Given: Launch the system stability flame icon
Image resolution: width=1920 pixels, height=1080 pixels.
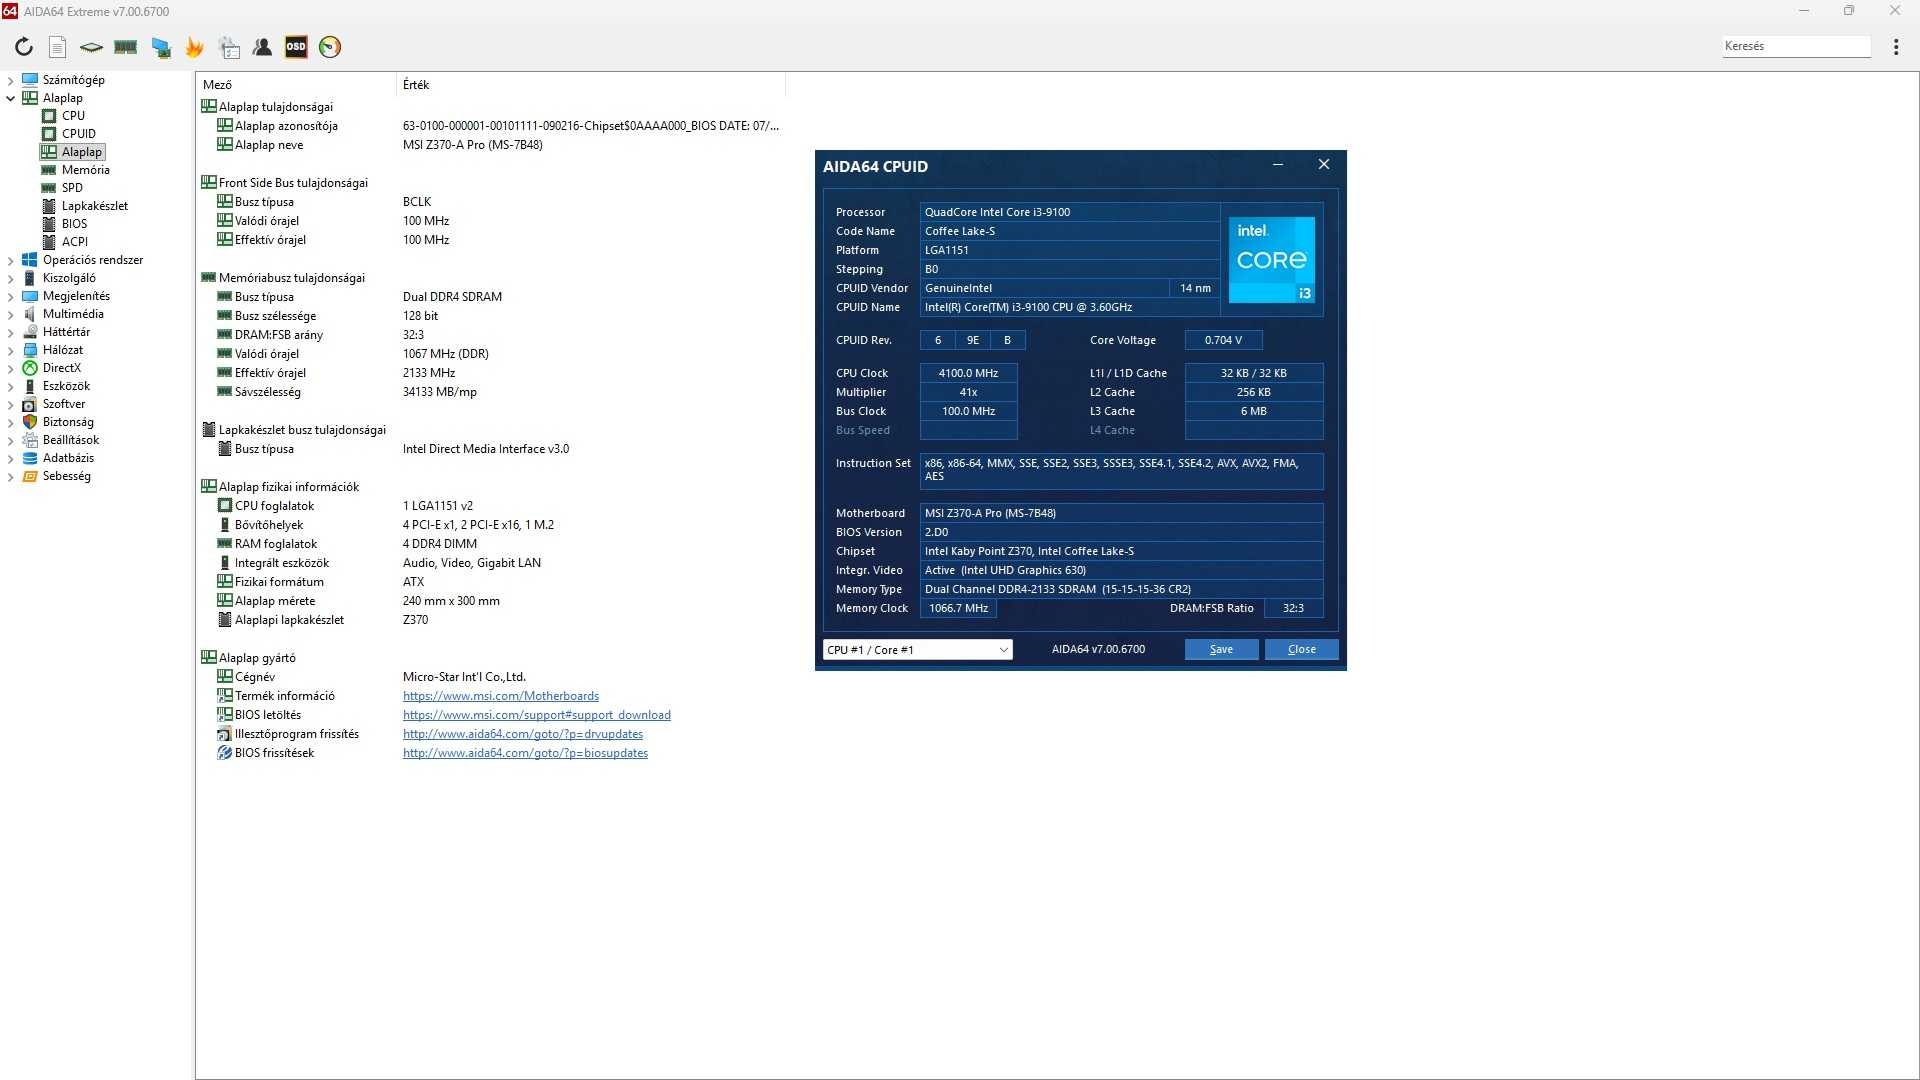Looking at the screenshot, I should (194, 47).
